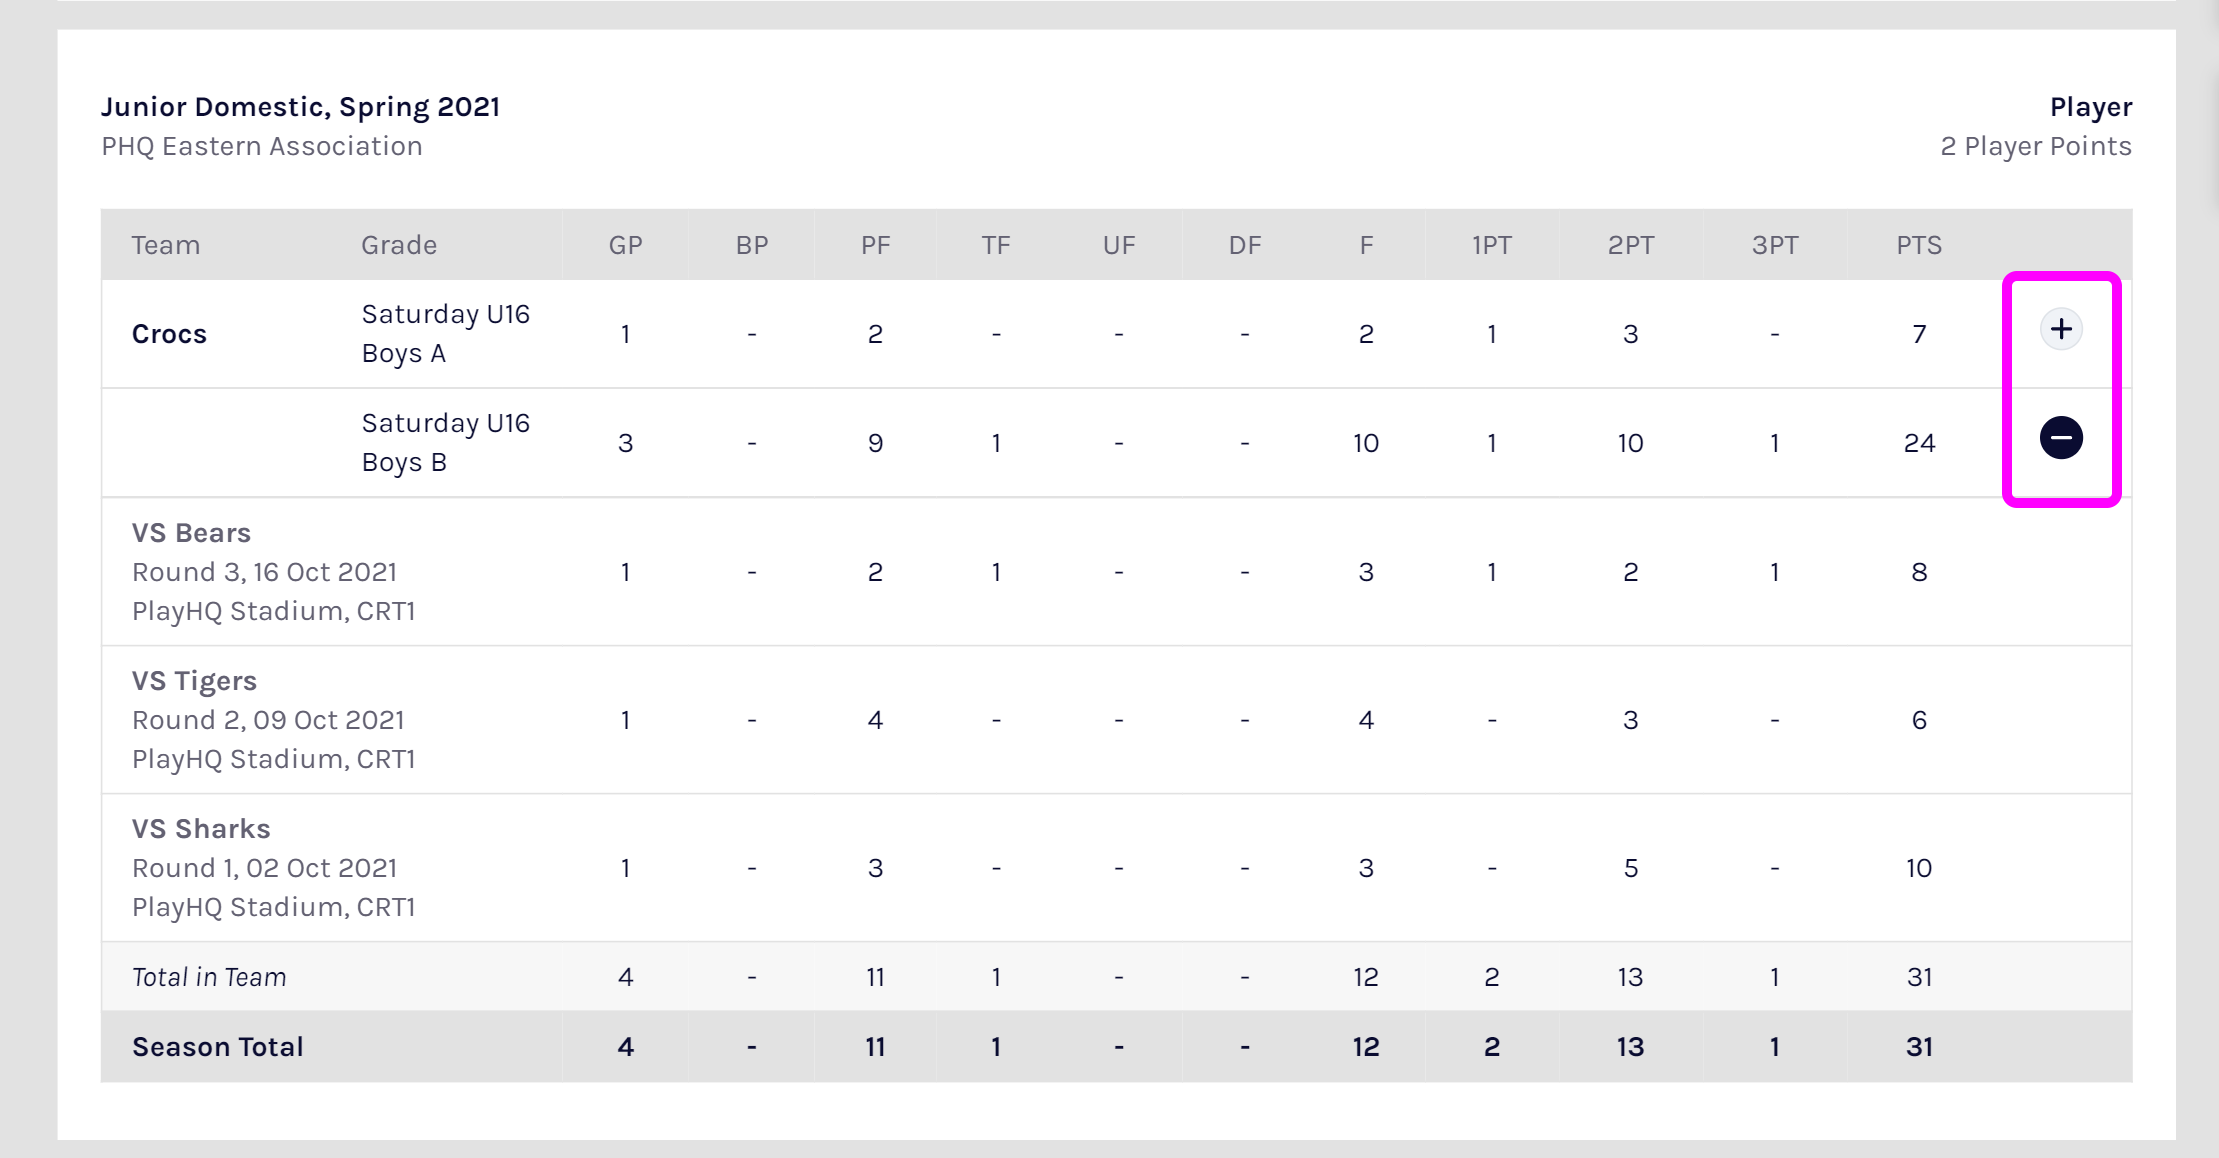Select the Crocs team name
This screenshot has width=2219, height=1158.
(170, 334)
